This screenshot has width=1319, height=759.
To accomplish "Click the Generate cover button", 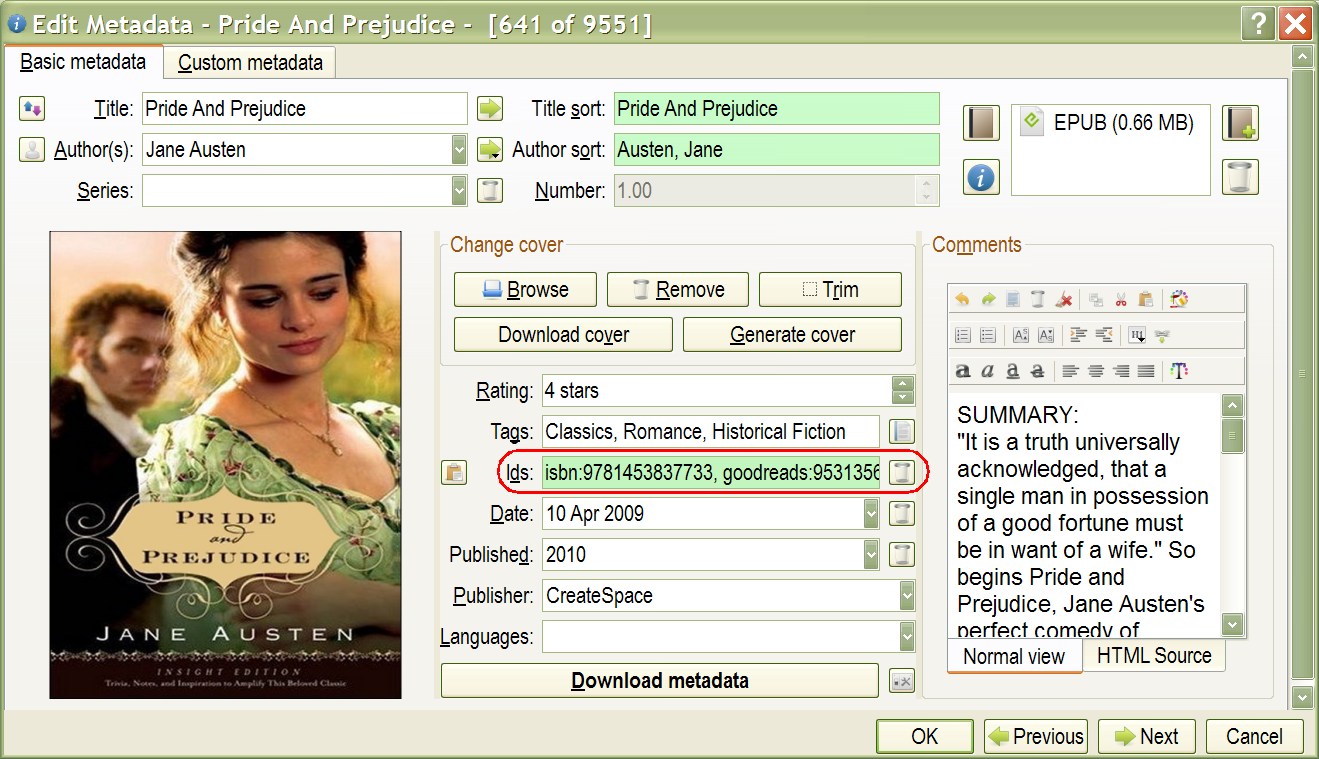I will [793, 335].
